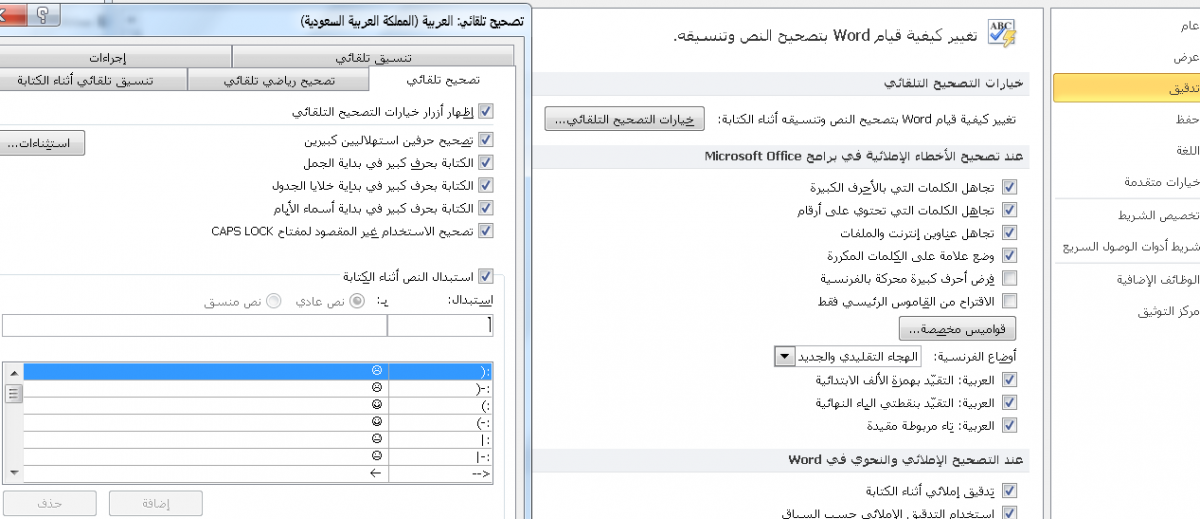Screen dimensions: 1200x519
Task: Toggle إظهار أزرار خيارات التصحيح التلقائي checkbox
Action: [x=486, y=111]
